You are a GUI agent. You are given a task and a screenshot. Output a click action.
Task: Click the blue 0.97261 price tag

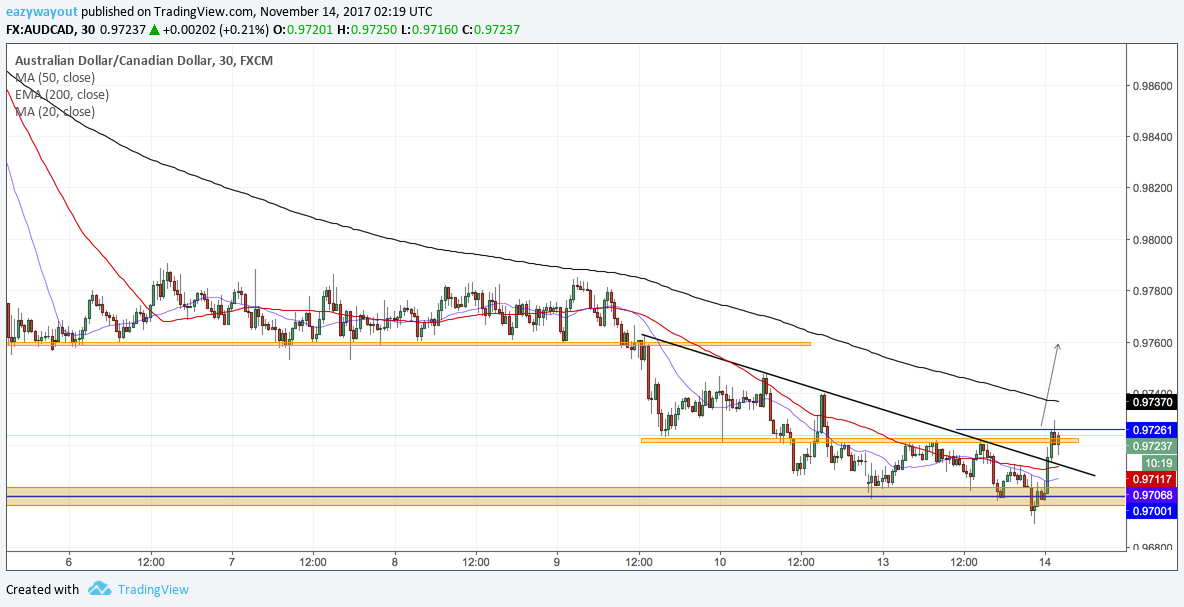pos(1152,430)
